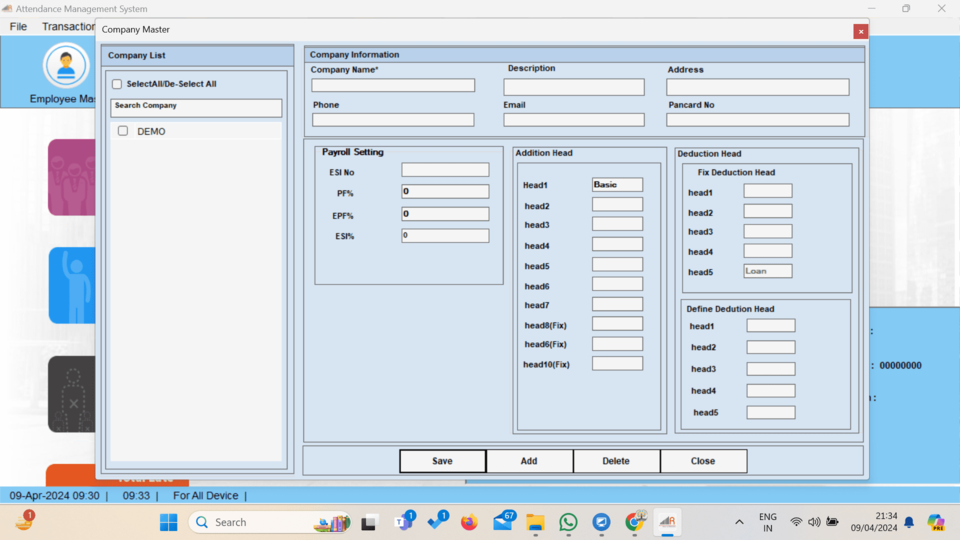Click the battery status icon

(x=832, y=522)
